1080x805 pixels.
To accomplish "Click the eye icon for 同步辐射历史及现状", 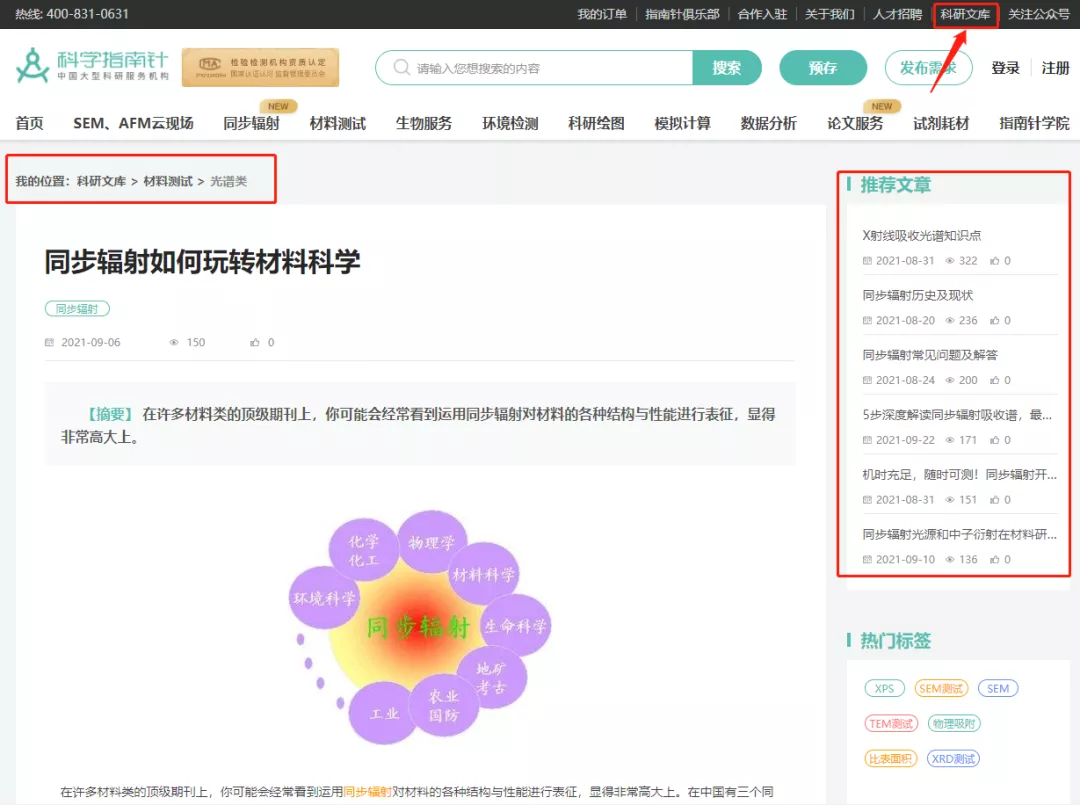I will (x=949, y=321).
